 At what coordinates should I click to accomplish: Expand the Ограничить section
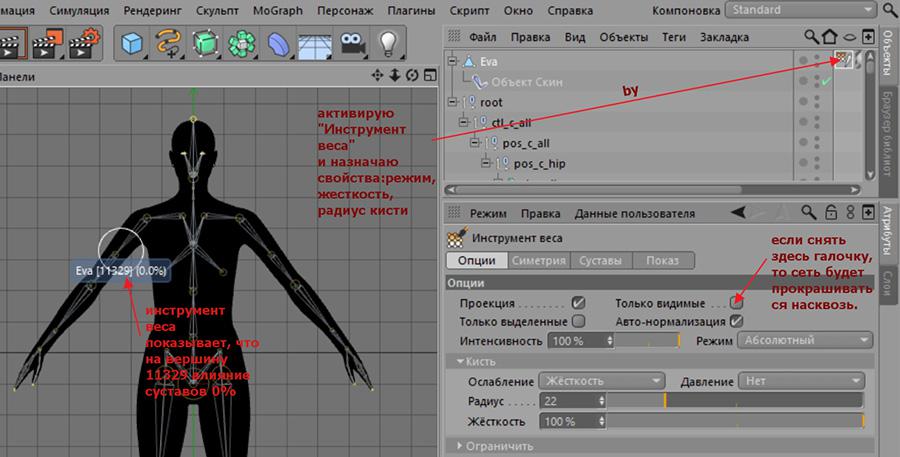461,446
